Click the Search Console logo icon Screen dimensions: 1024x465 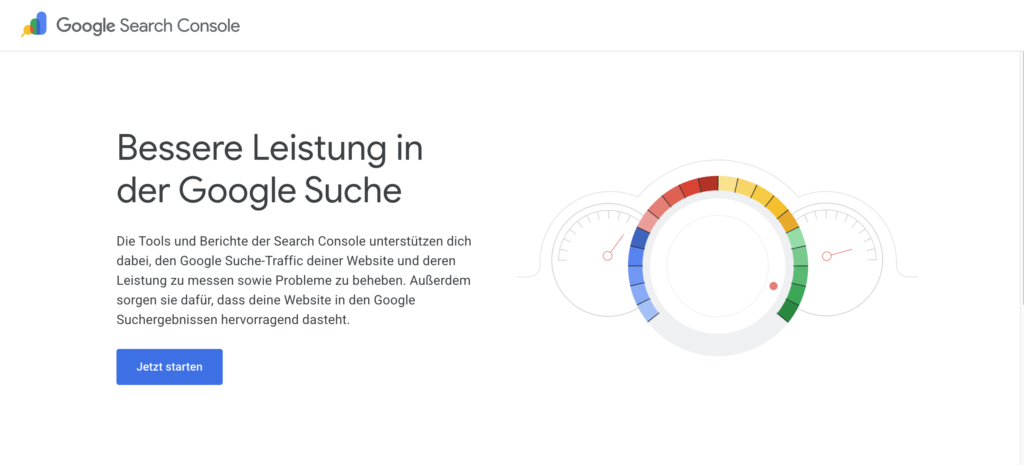coord(34,25)
